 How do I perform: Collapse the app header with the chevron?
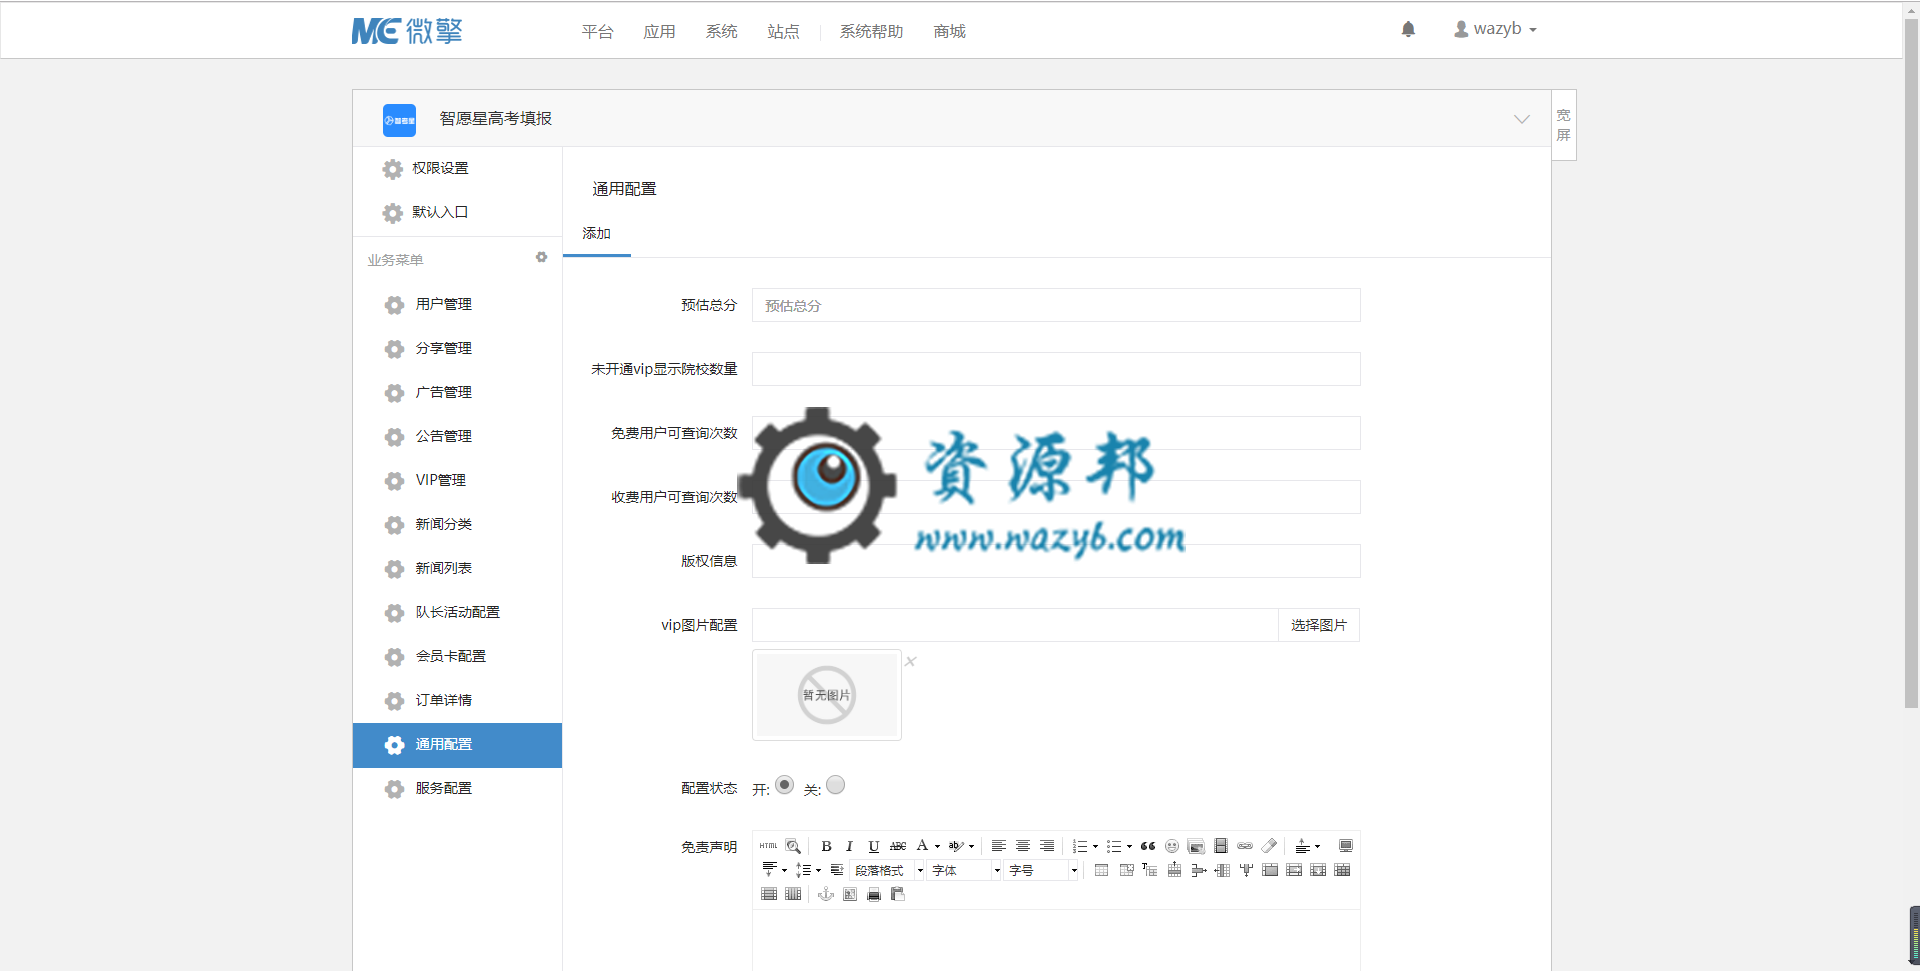point(1522,119)
